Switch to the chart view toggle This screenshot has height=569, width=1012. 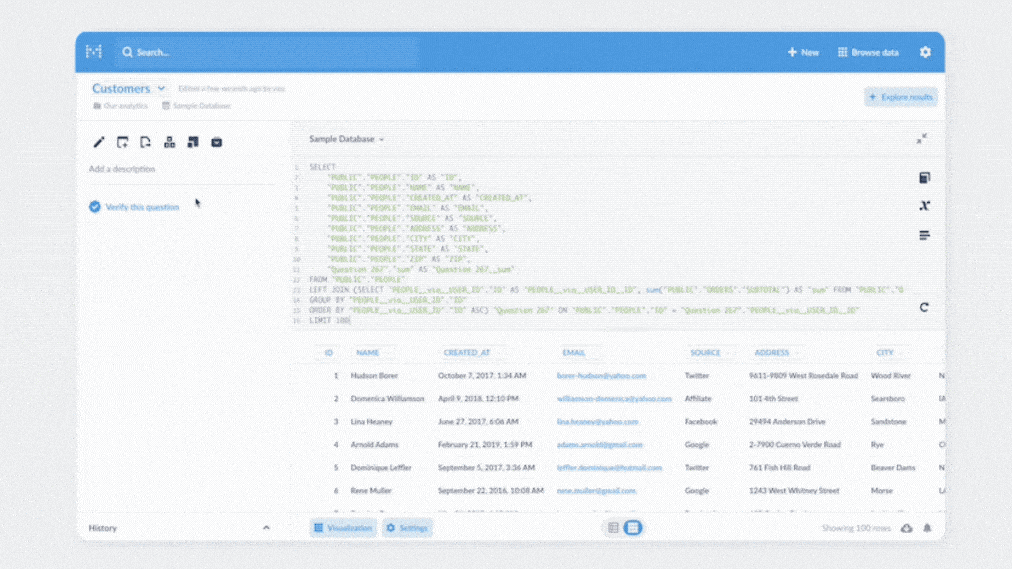click(633, 528)
